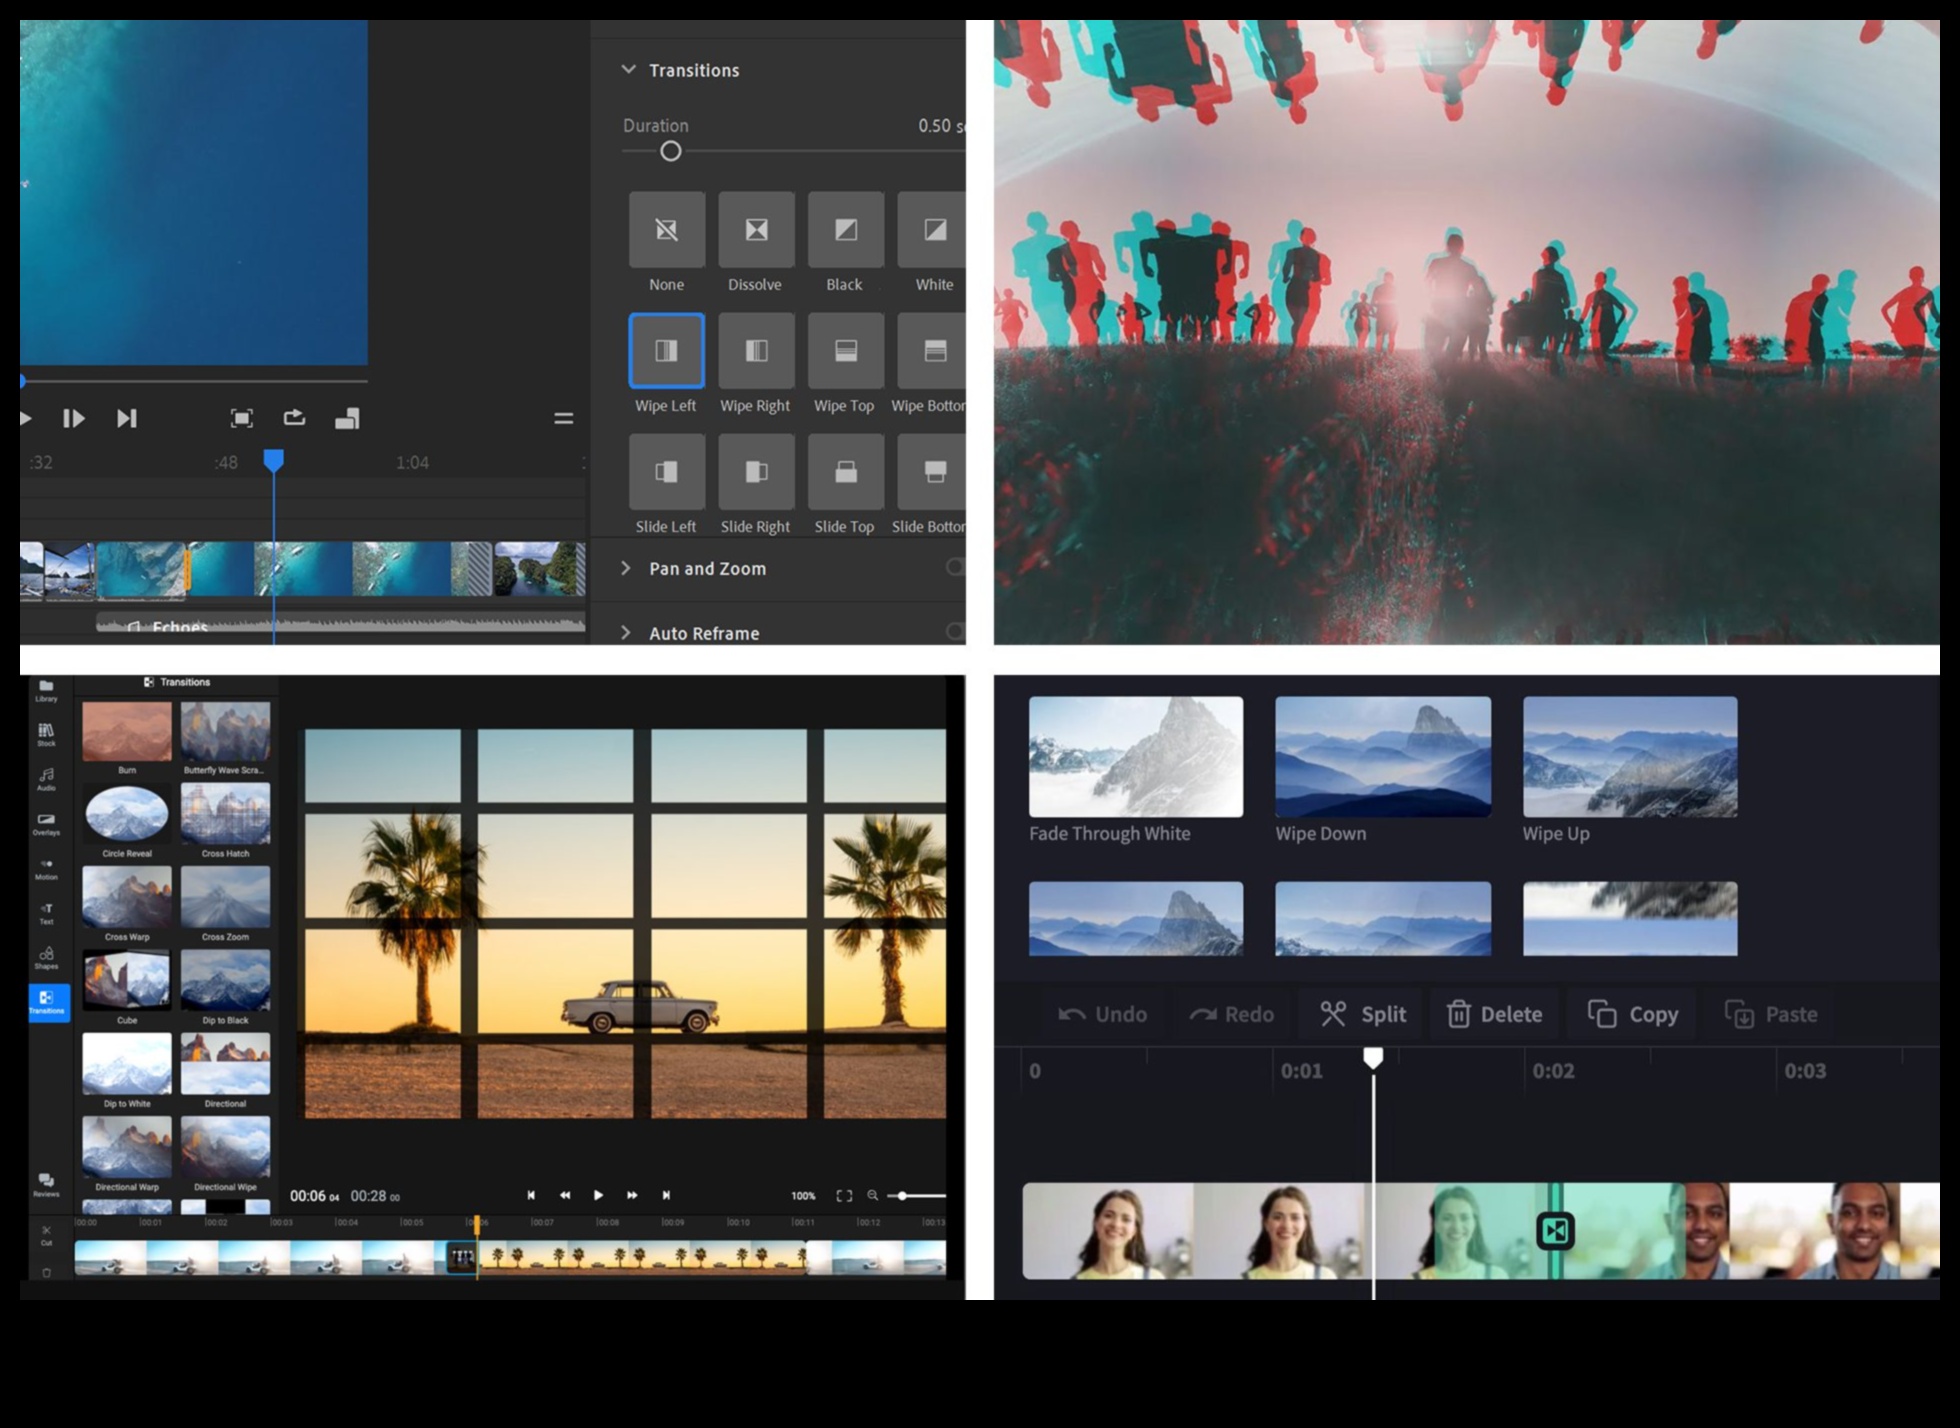The height and width of the screenshot is (1428, 1960).
Task: Pick the Fade Through White thumbnail
Action: [1135, 757]
